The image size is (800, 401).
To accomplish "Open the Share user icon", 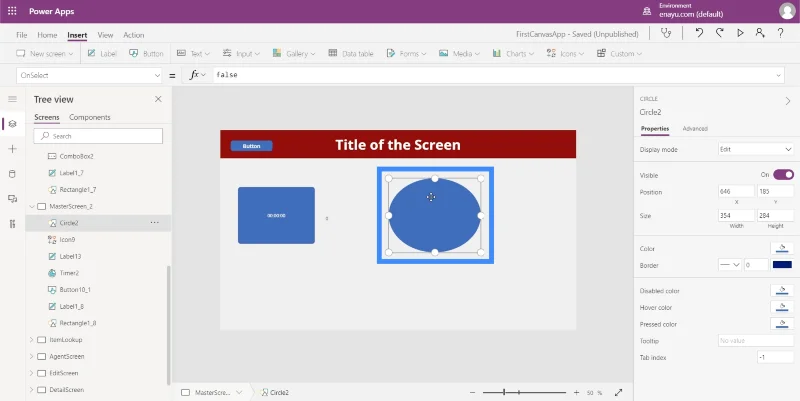I will (x=760, y=33).
